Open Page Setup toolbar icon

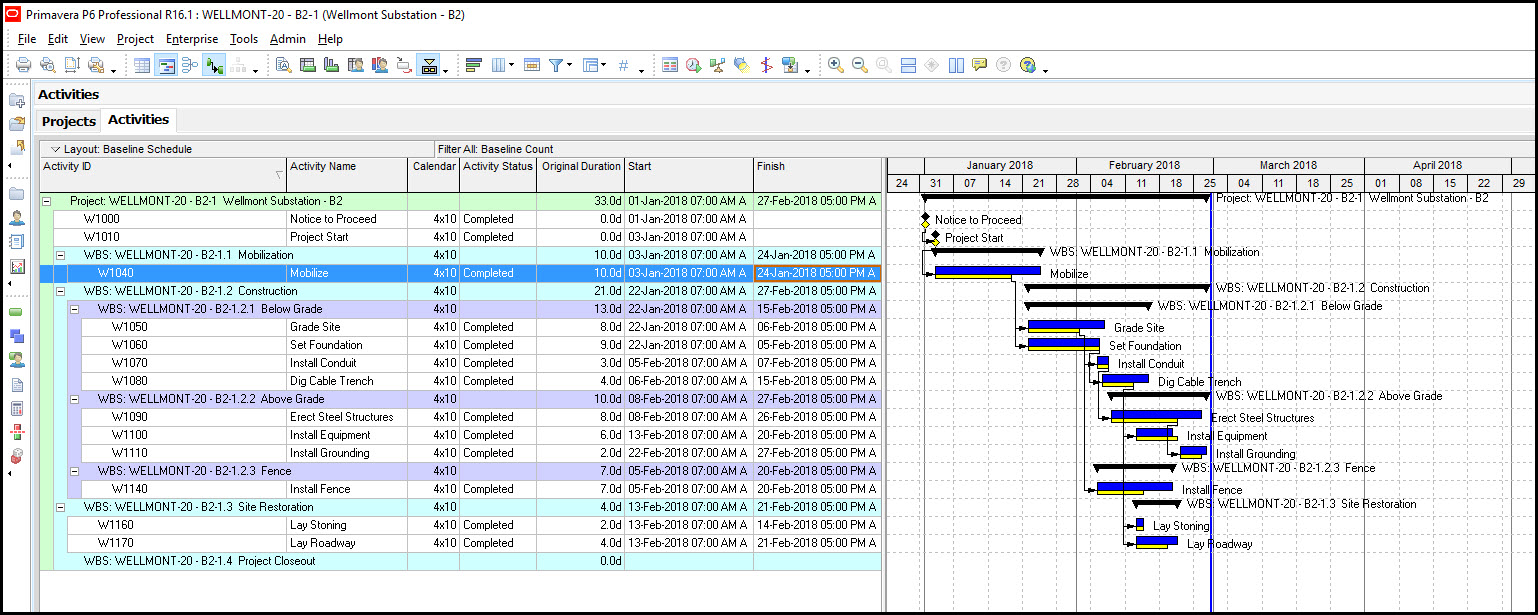pyautogui.click(x=72, y=65)
